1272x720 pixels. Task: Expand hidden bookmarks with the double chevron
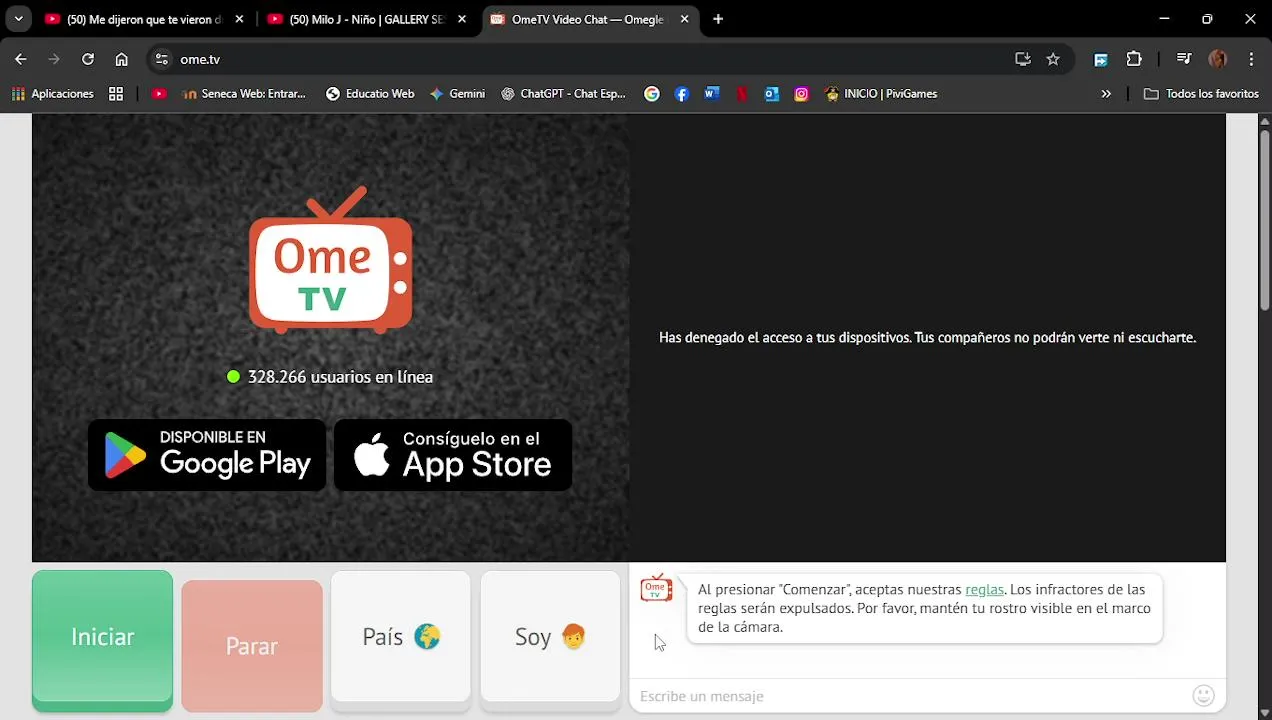click(1106, 94)
